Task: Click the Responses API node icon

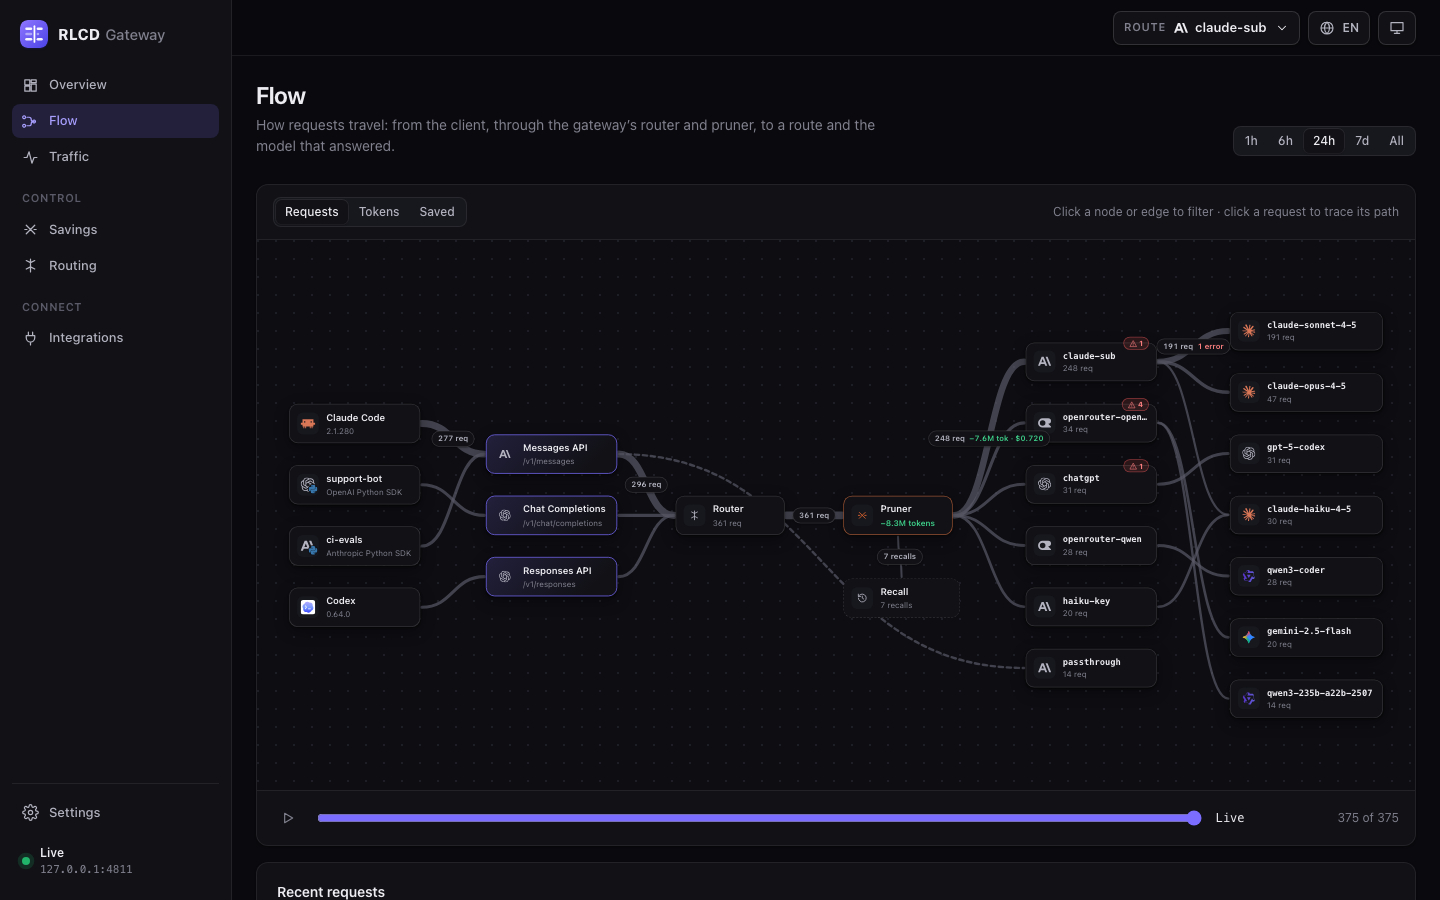Action: tap(505, 577)
